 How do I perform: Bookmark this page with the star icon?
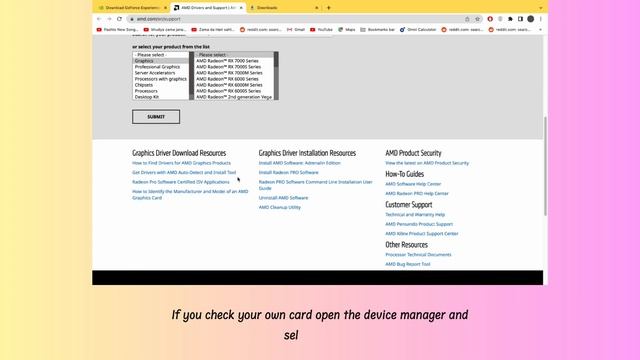(477, 19)
